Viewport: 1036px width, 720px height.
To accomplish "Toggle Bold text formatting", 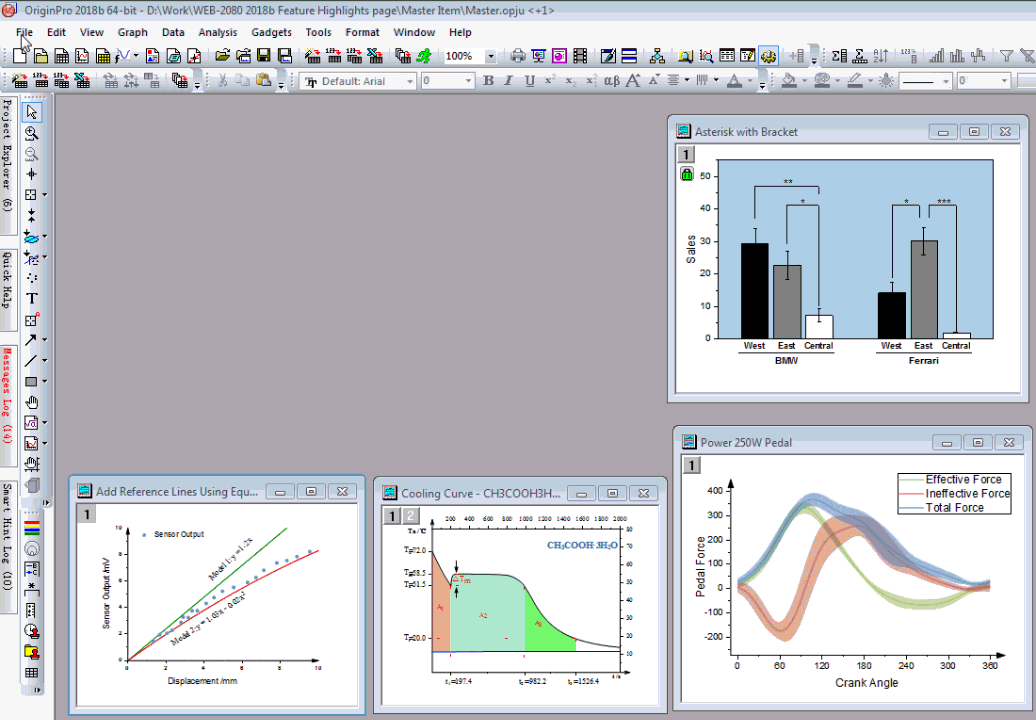I will (x=488, y=81).
